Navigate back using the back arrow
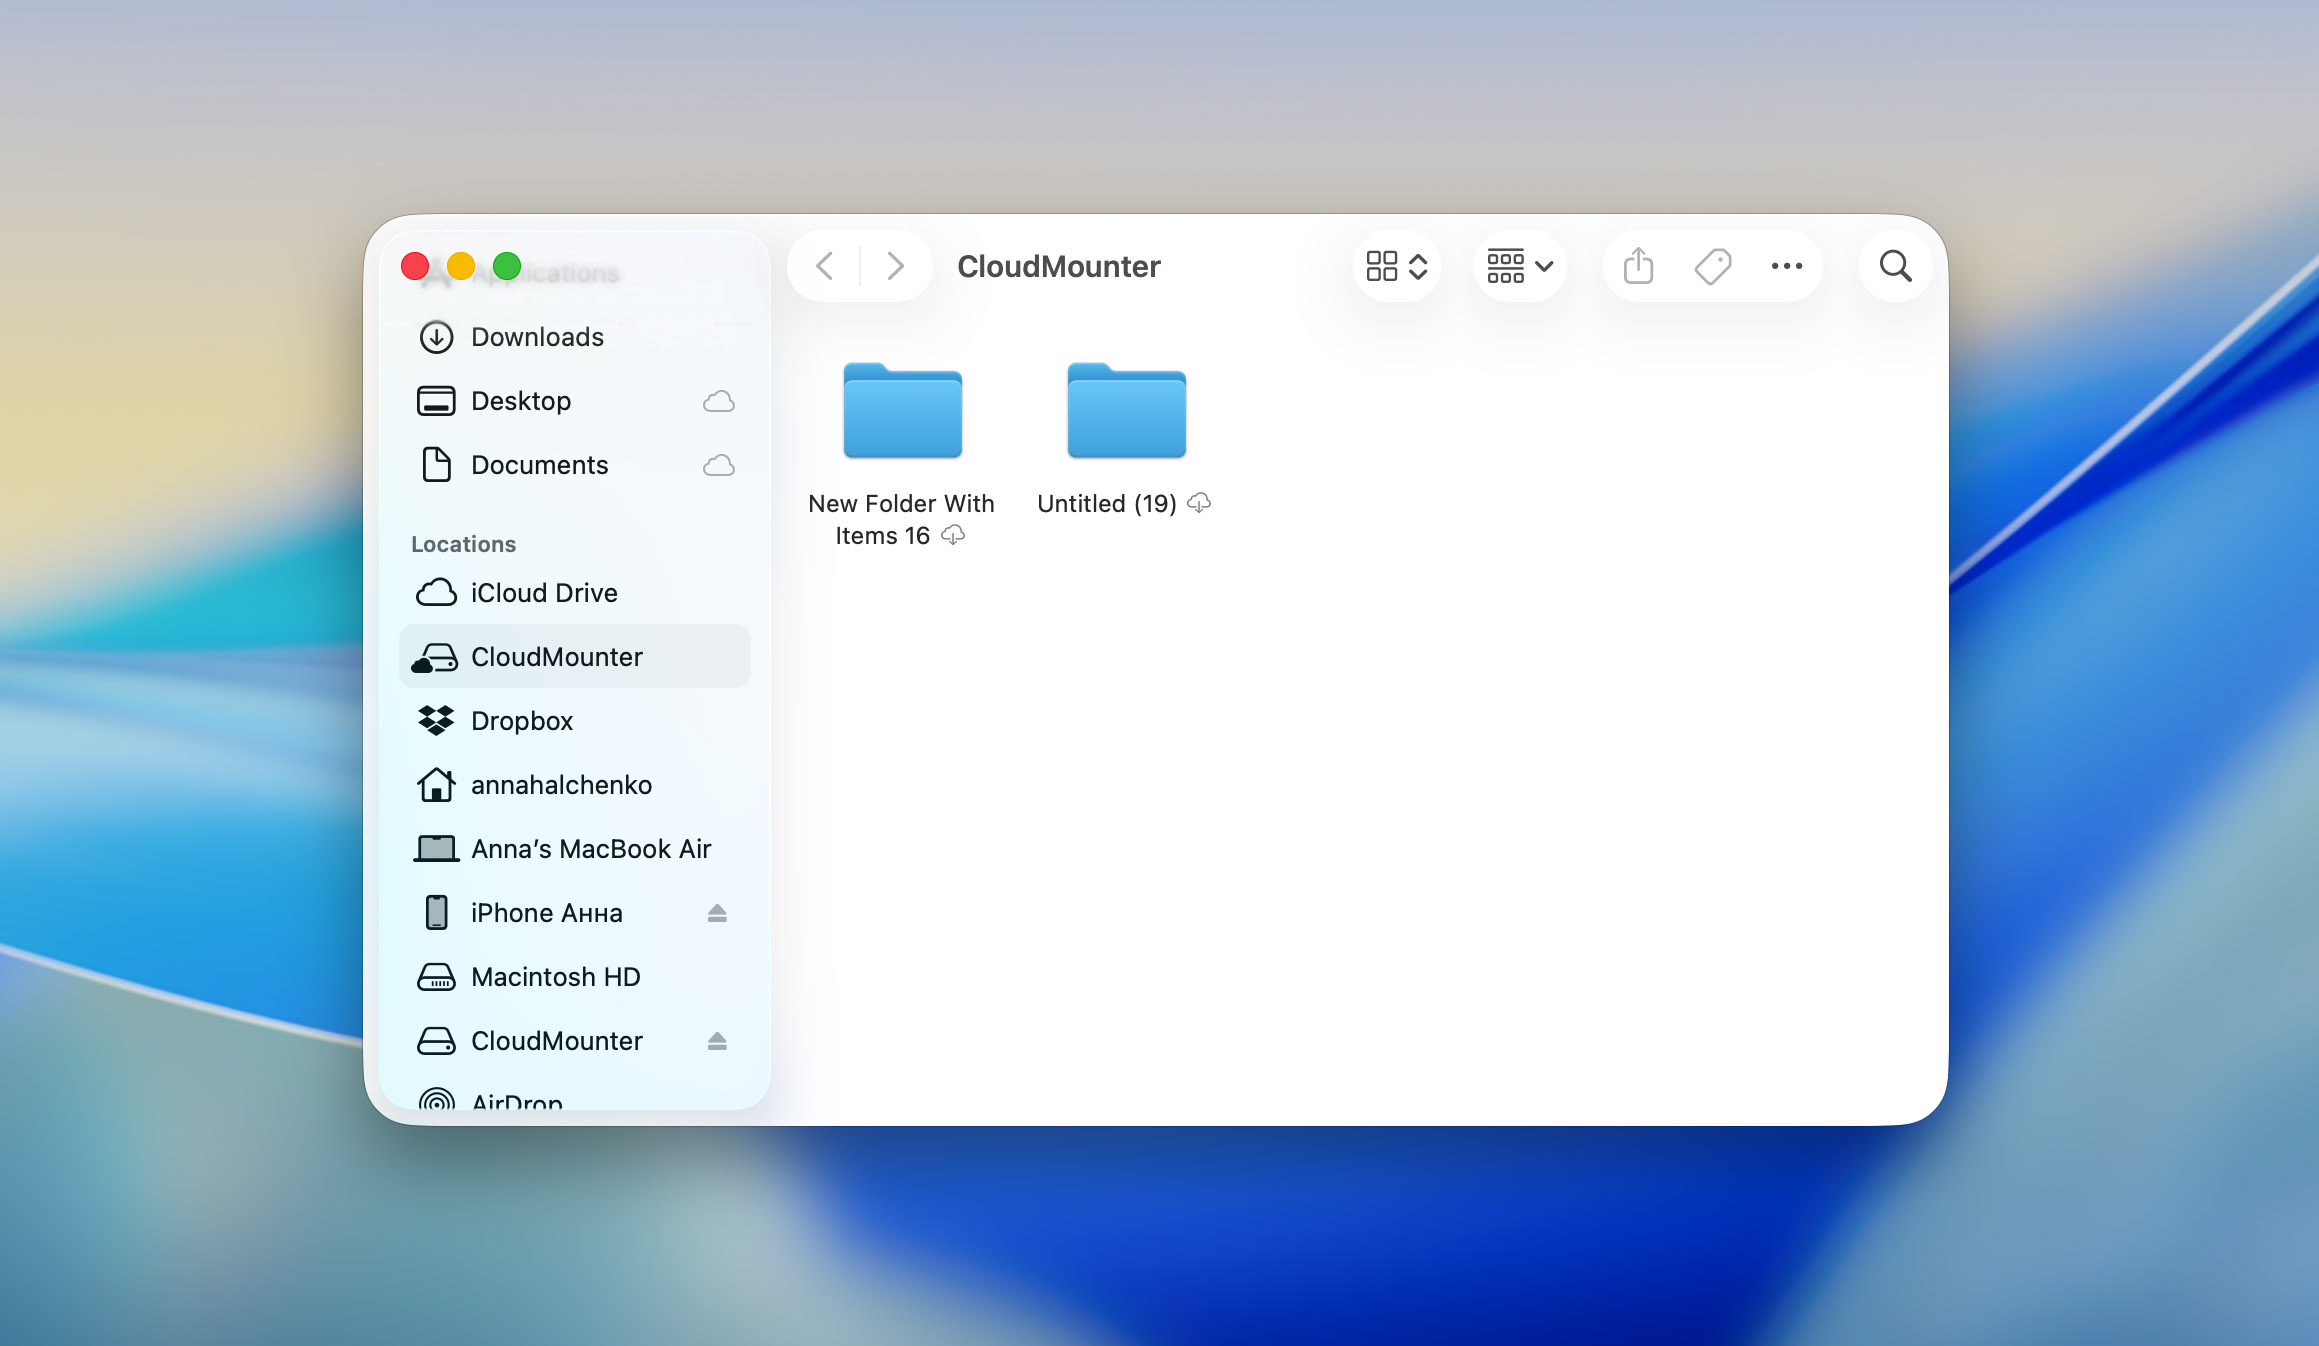 click(824, 266)
